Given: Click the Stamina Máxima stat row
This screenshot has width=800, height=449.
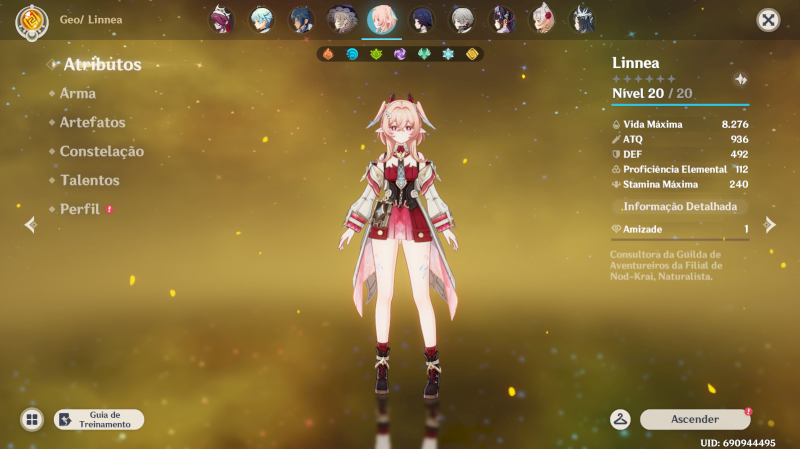Looking at the screenshot, I should [680, 184].
